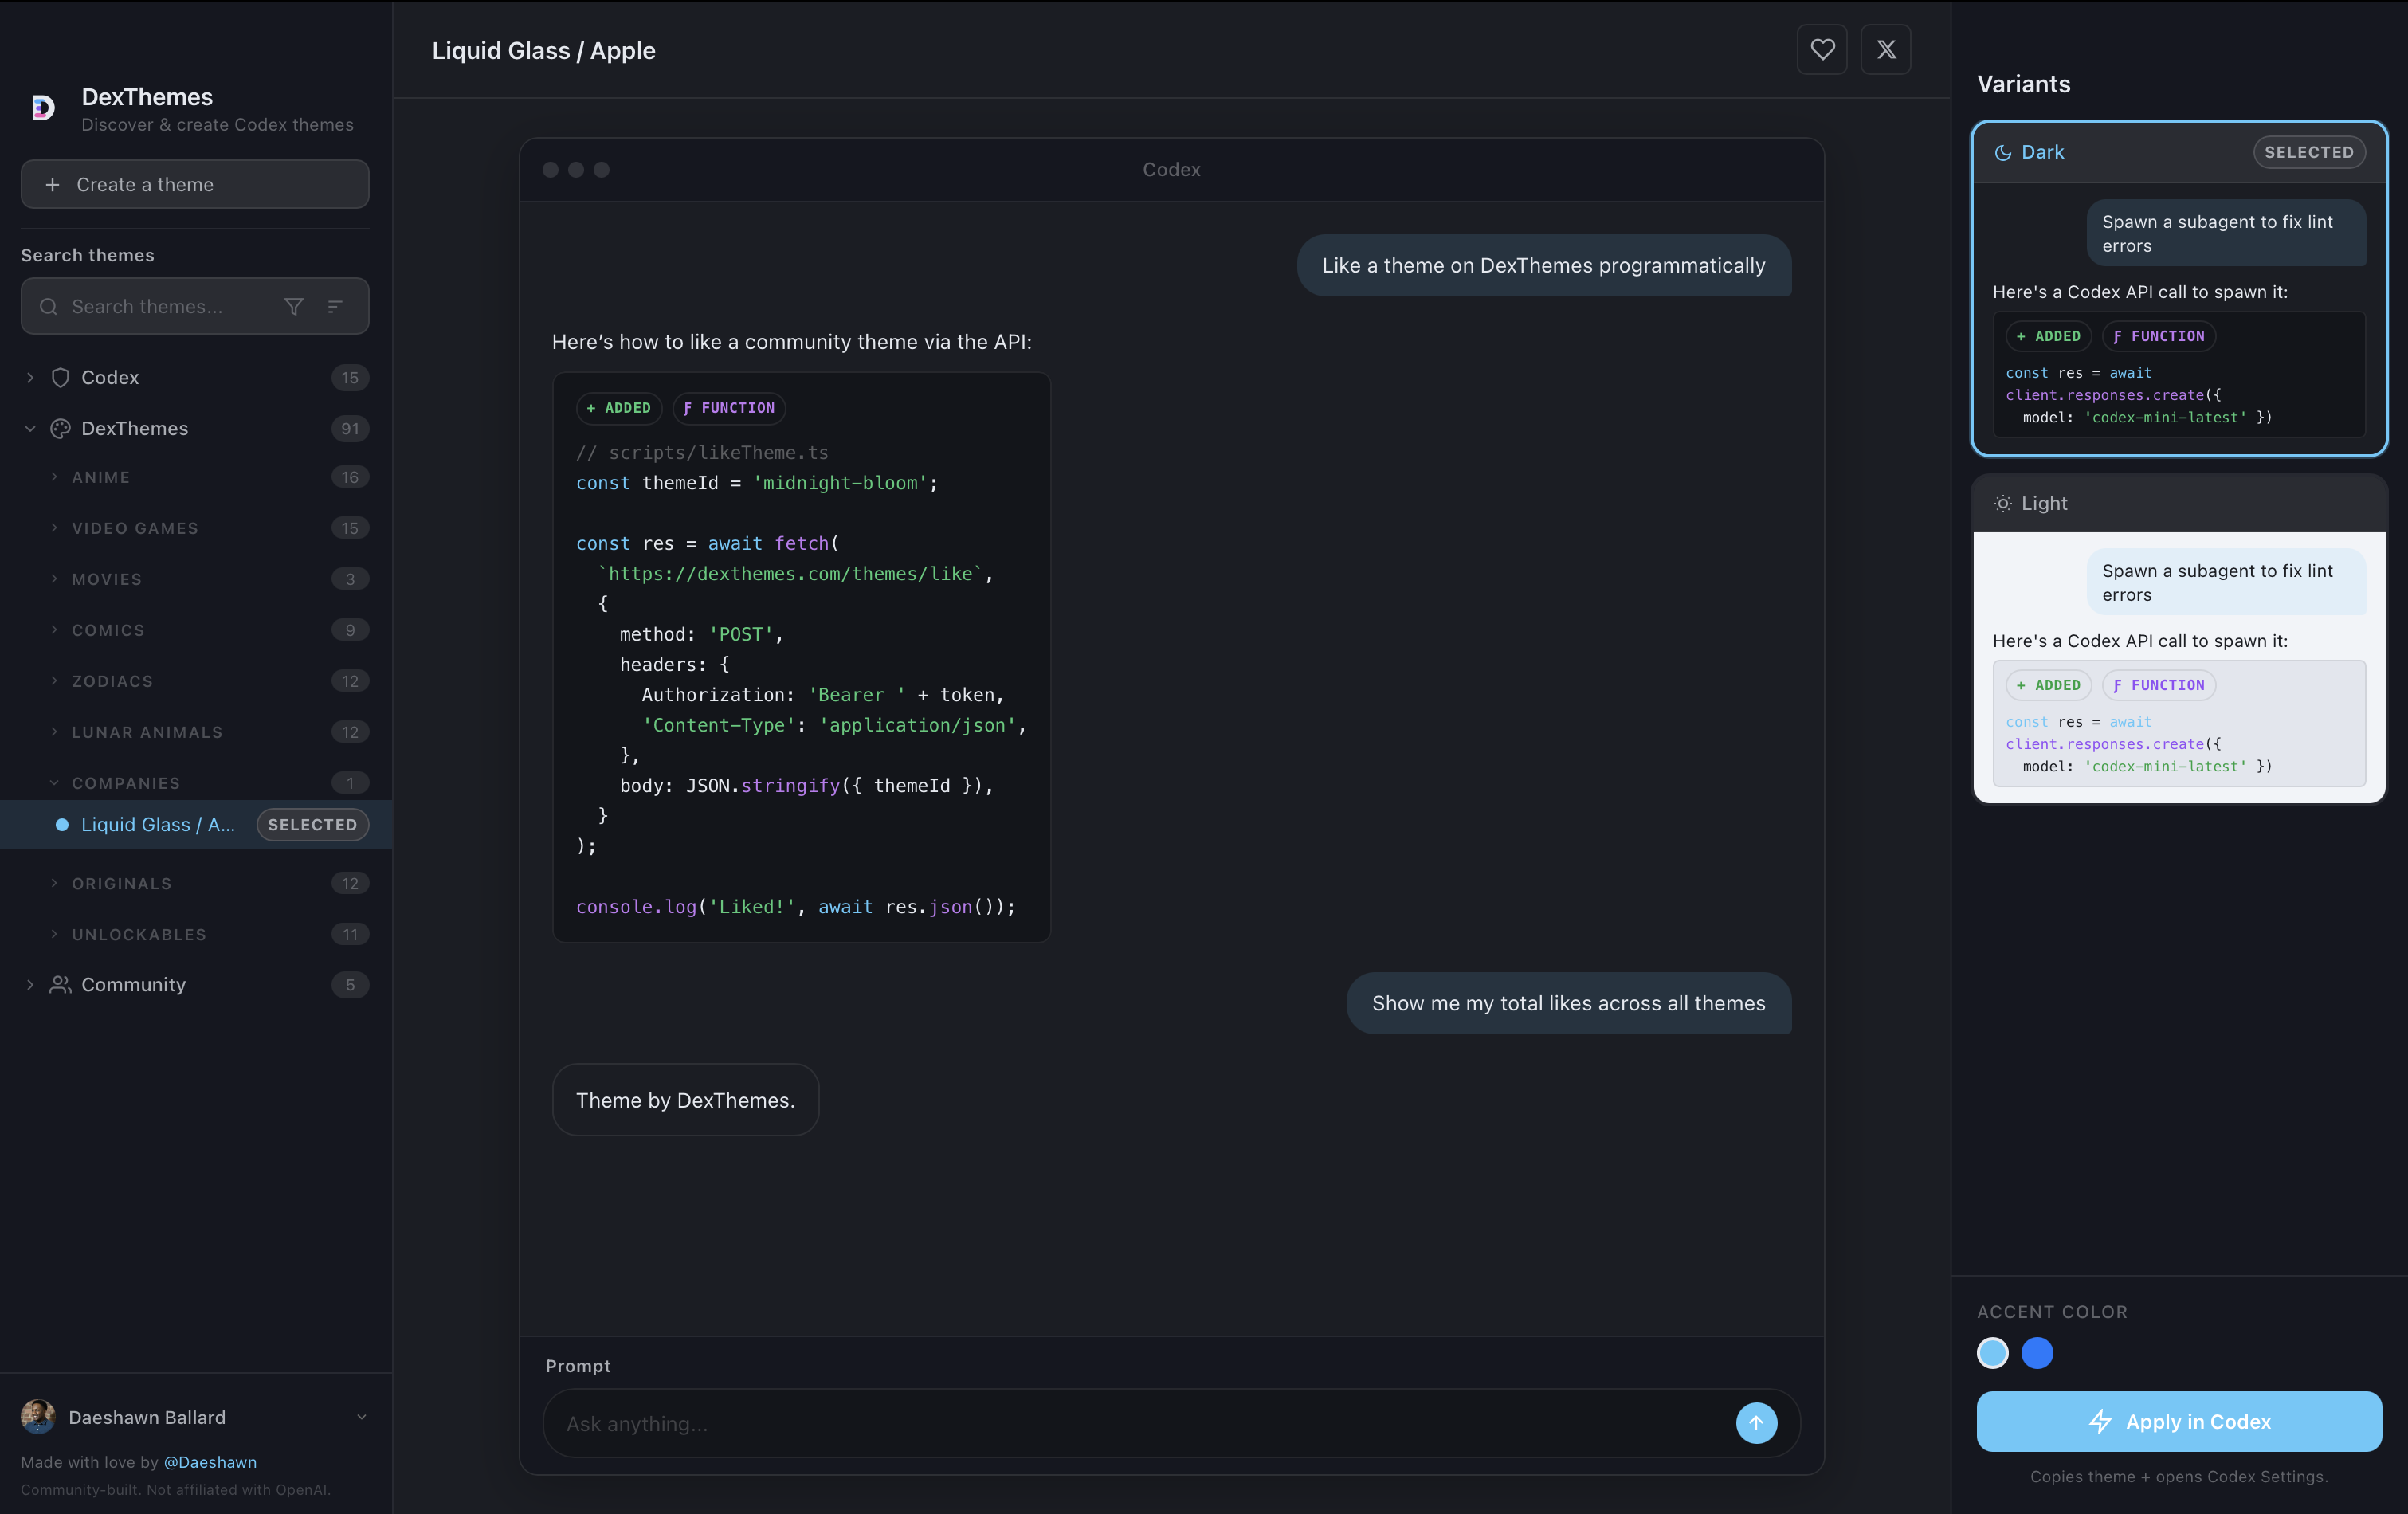
Task: Open the Daeshawn Ballard account dropdown
Action: pyautogui.click(x=360, y=1418)
